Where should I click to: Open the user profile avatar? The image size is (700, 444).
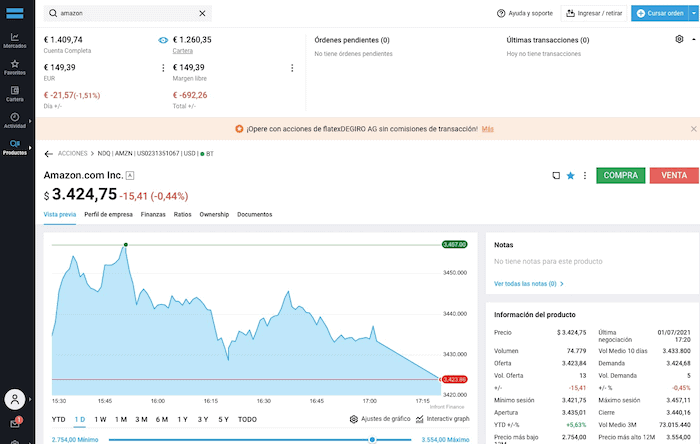(x=15, y=399)
